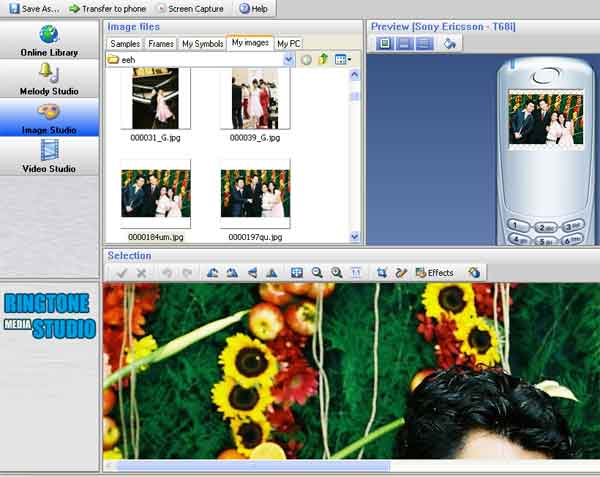Open the Online Library section
Viewport: 600px width, 477px height.
pos(49,40)
